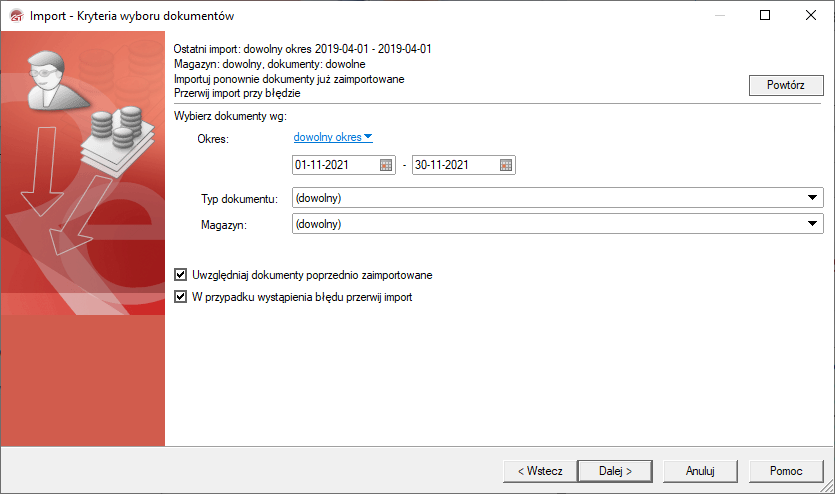This screenshot has height=494, width=835.
Task: Click the 'Magazyn: dowolny, dokumenty: dowolne' text
Action: (269, 64)
